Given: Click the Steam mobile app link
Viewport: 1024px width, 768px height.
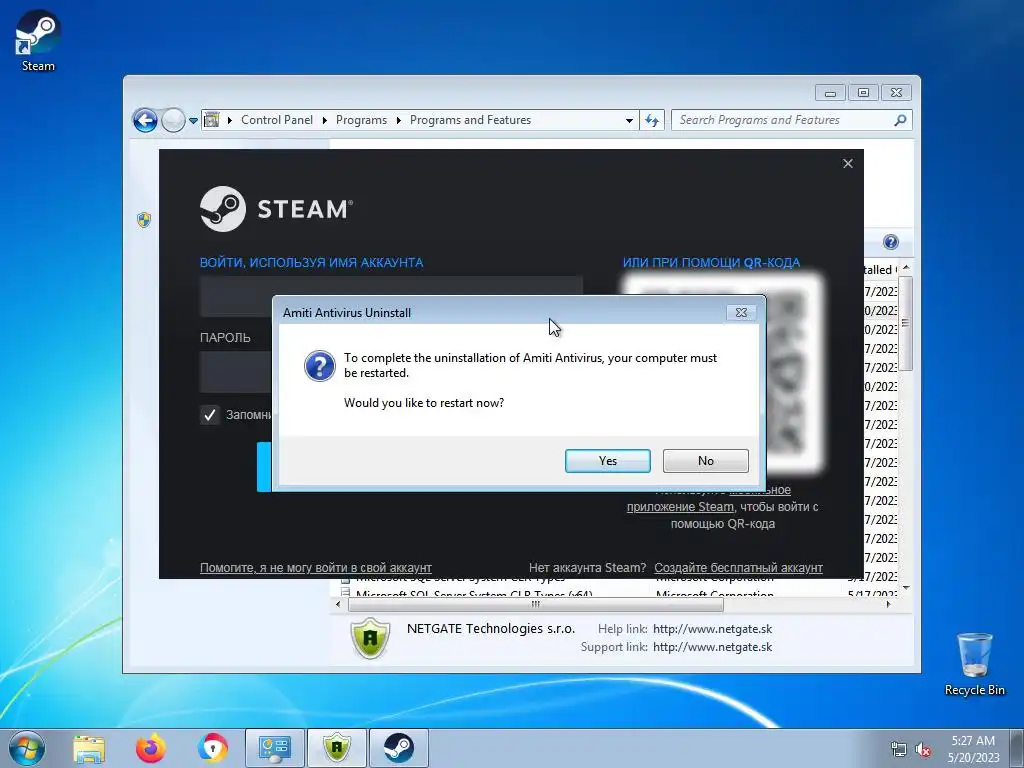Looking at the screenshot, I should [680, 507].
